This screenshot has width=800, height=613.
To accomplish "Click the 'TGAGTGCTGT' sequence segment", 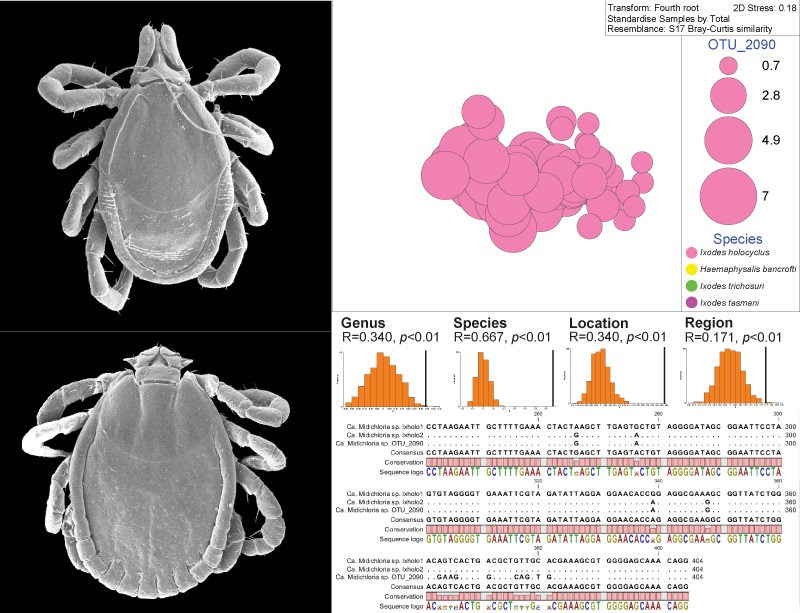I will coord(634,427).
